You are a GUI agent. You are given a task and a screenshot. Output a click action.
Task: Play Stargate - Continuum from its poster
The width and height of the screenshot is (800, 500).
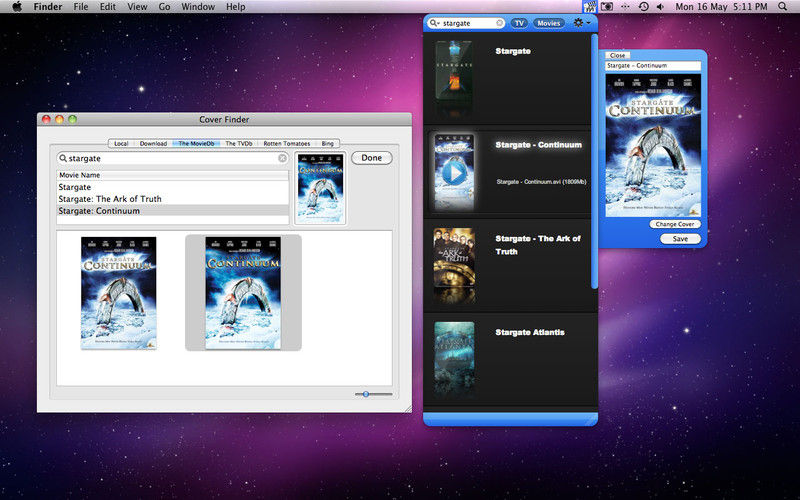(x=454, y=173)
